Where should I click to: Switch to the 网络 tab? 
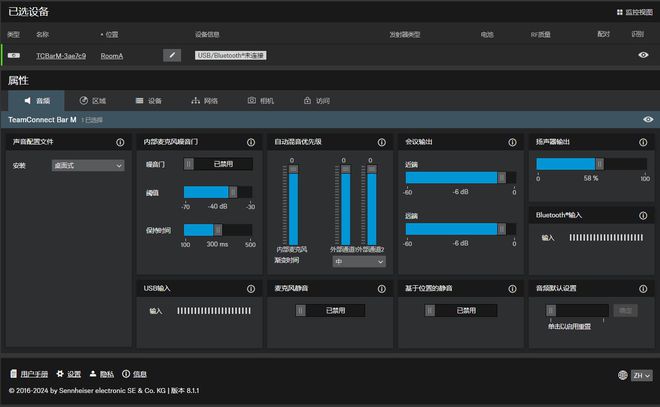point(205,101)
